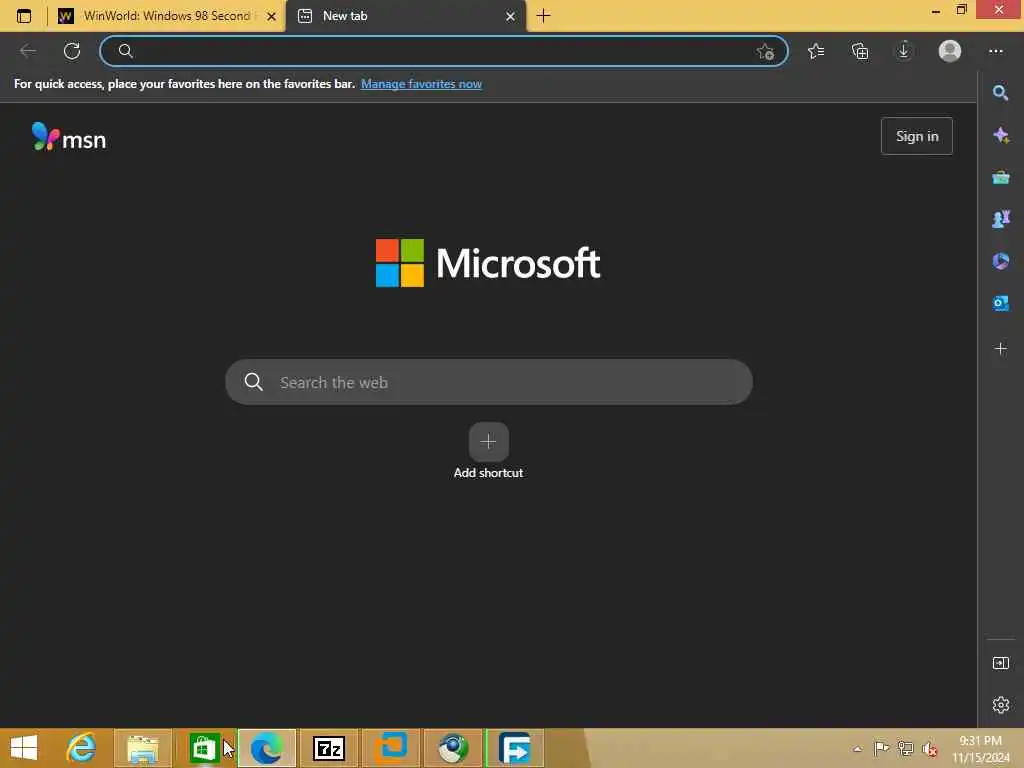Screen dimensions: 1024x768
Task: Close the WinWorld tab
Action: point(272,16)
